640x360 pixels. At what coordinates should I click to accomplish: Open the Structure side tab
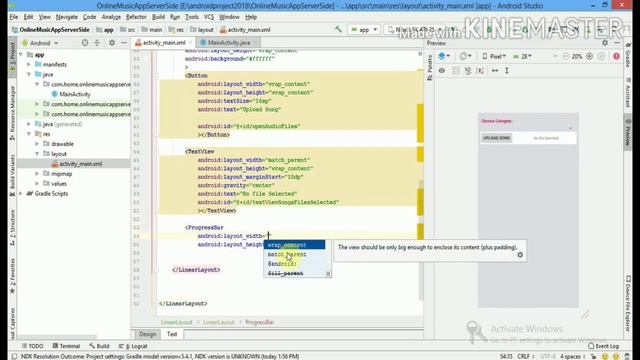coord(12,228)
